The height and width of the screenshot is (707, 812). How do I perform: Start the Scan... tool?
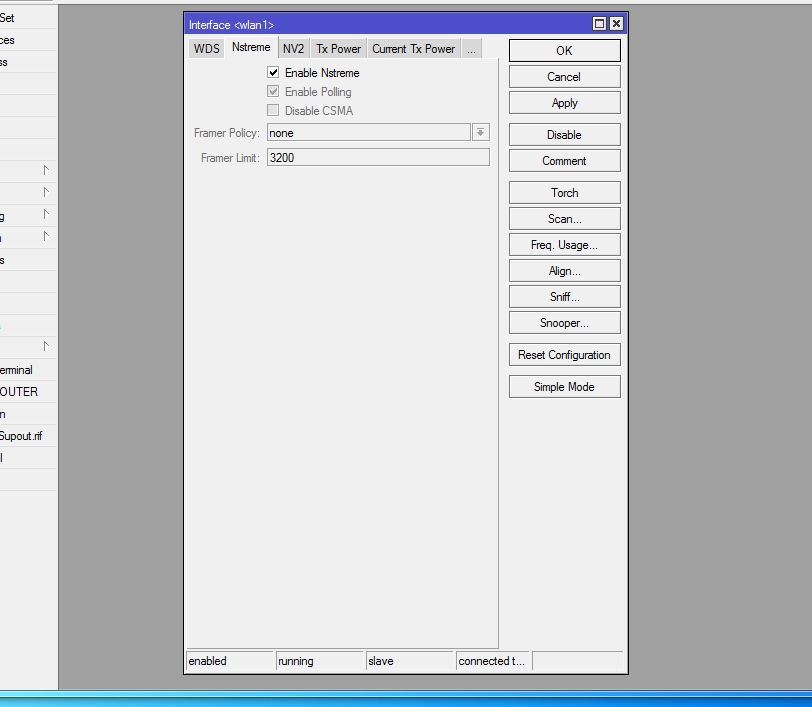point(564,219)
